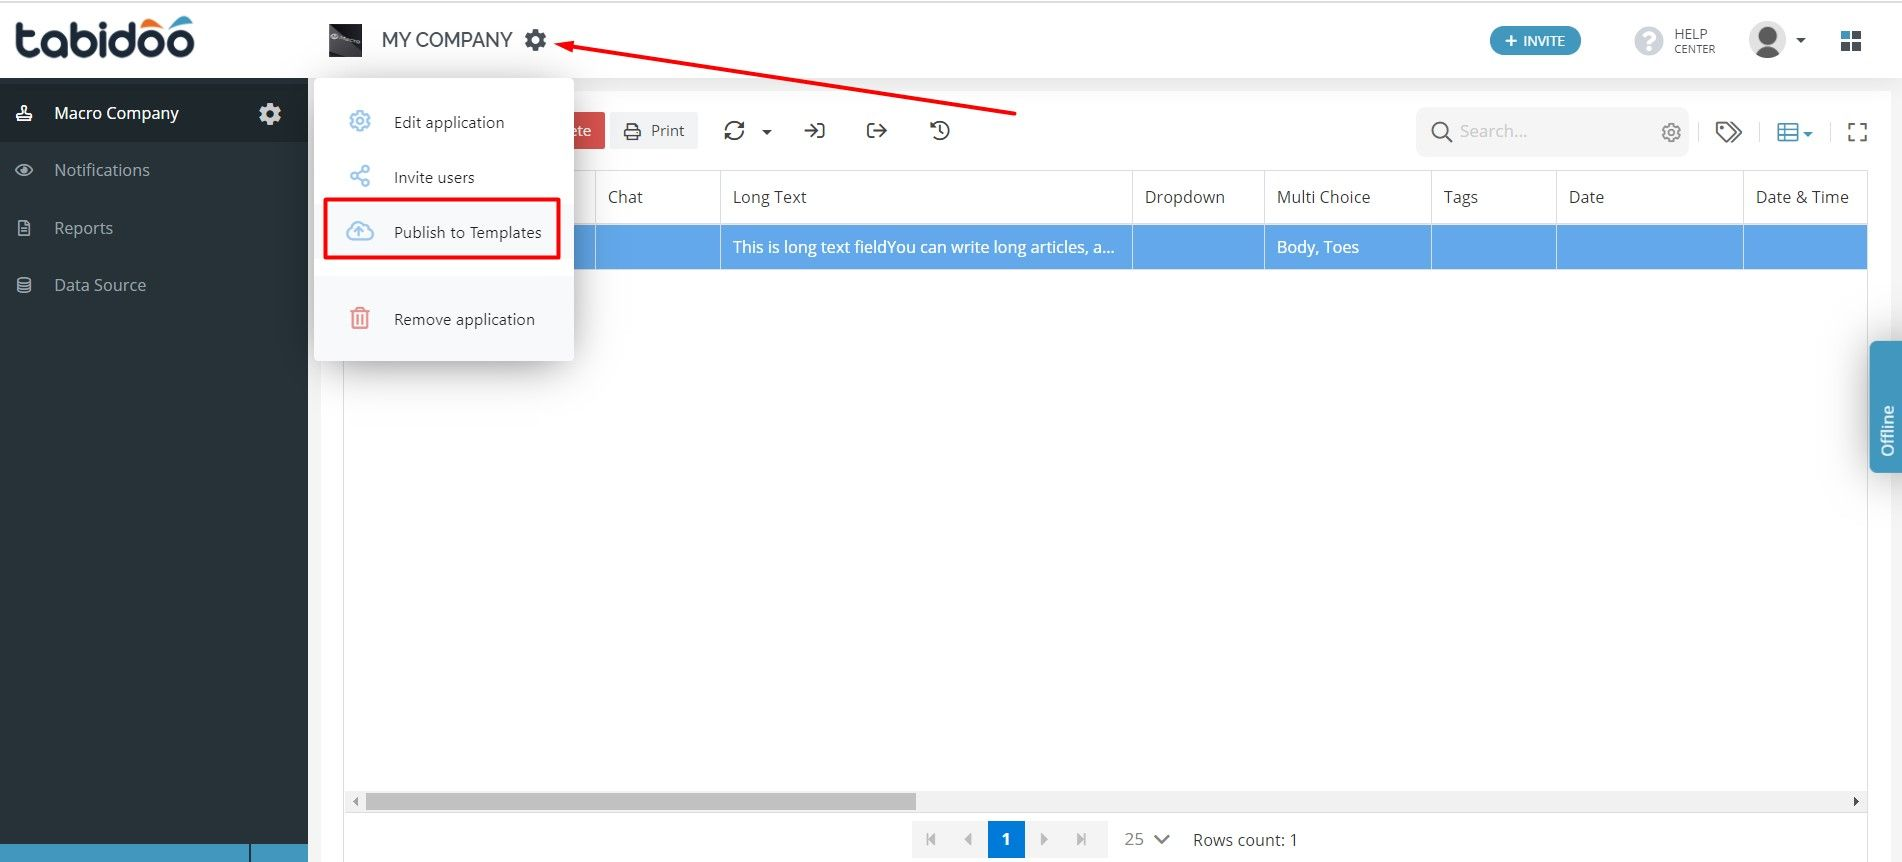Click the MY COMPANY title text

(x=447, y=40)
